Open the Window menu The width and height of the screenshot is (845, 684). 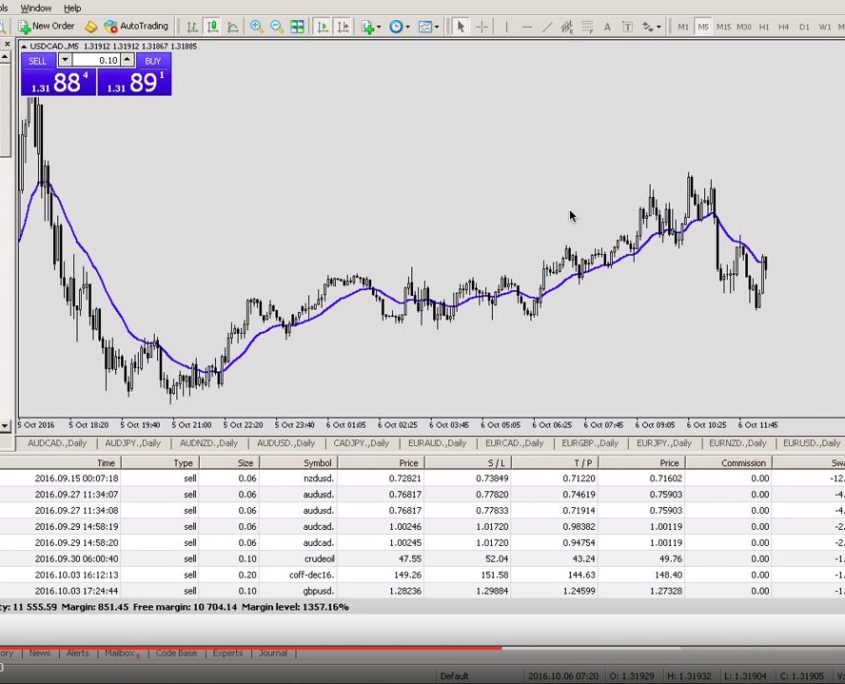(36, 8)
